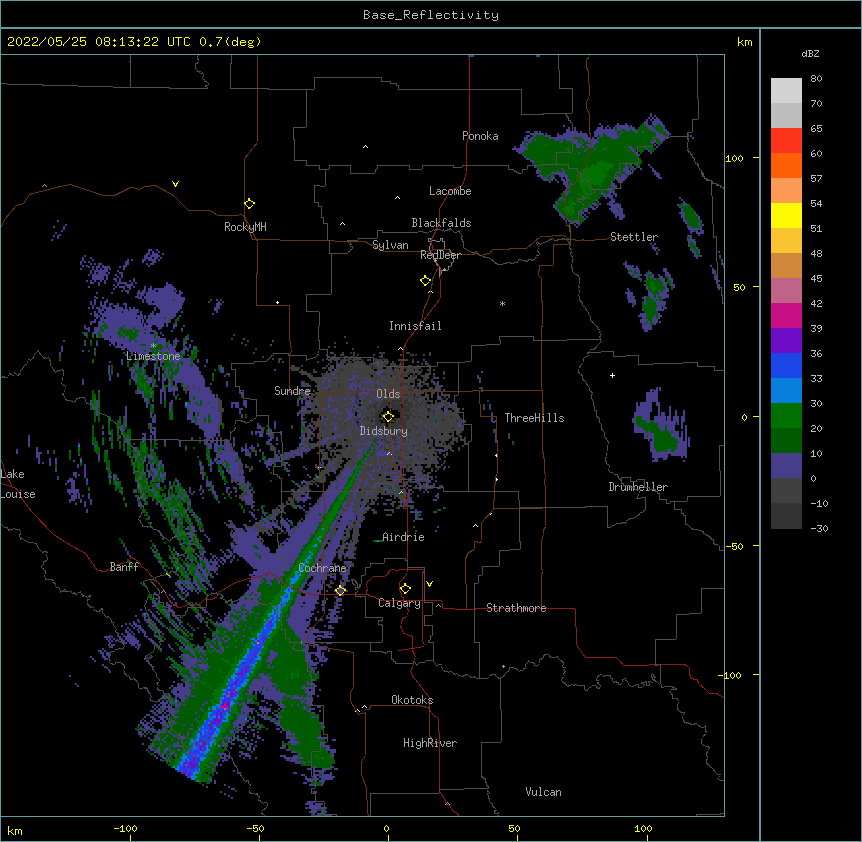Click the Limestone label
862x842 pixels.
153,356
